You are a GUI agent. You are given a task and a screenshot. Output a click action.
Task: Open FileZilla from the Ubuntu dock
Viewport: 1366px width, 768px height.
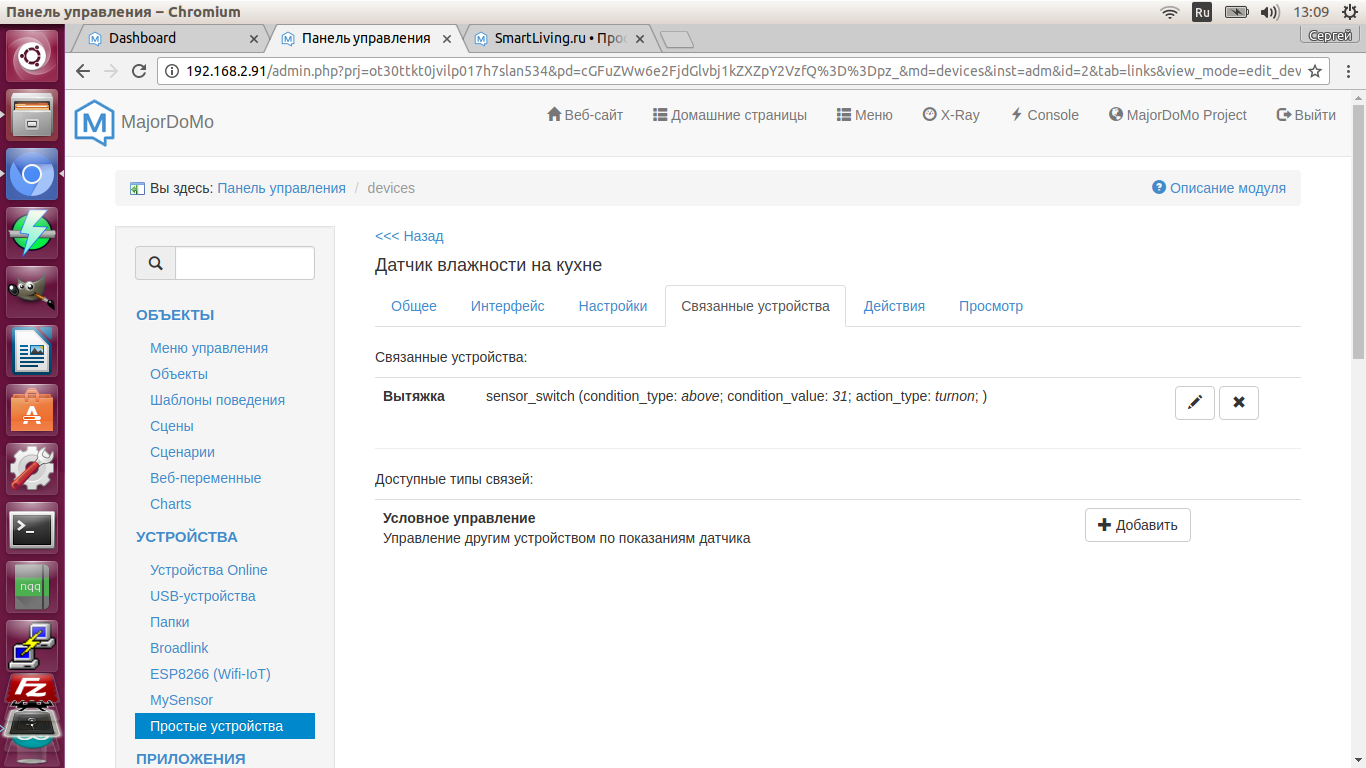tap(32, 689)
